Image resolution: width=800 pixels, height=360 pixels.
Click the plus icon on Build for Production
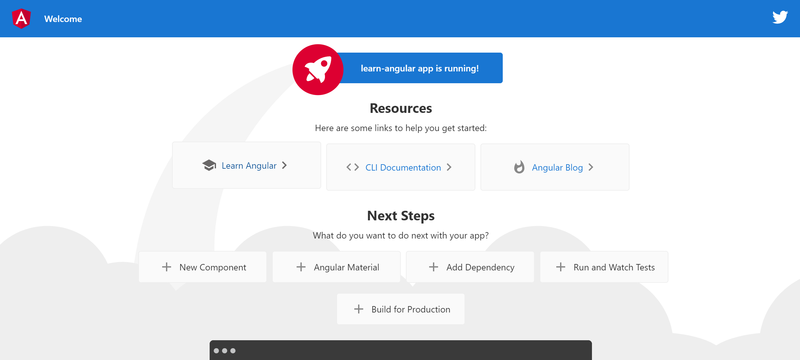pyautogui.click(x=359, y=309)
